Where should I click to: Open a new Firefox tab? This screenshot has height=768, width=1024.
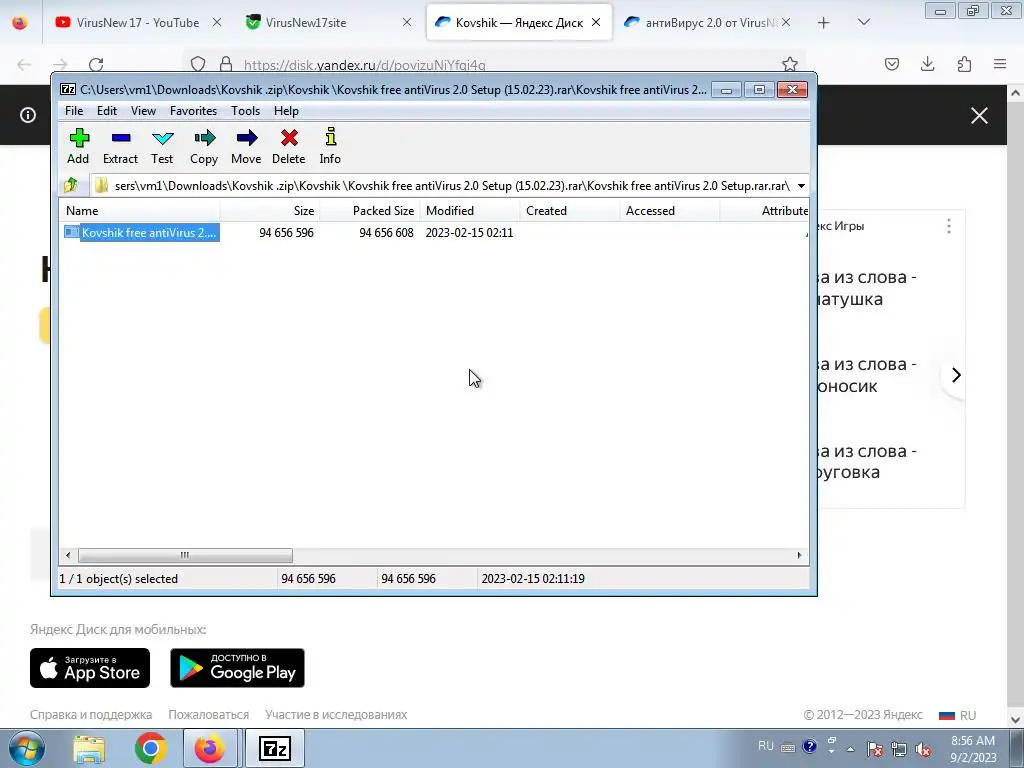coord(824,23)
